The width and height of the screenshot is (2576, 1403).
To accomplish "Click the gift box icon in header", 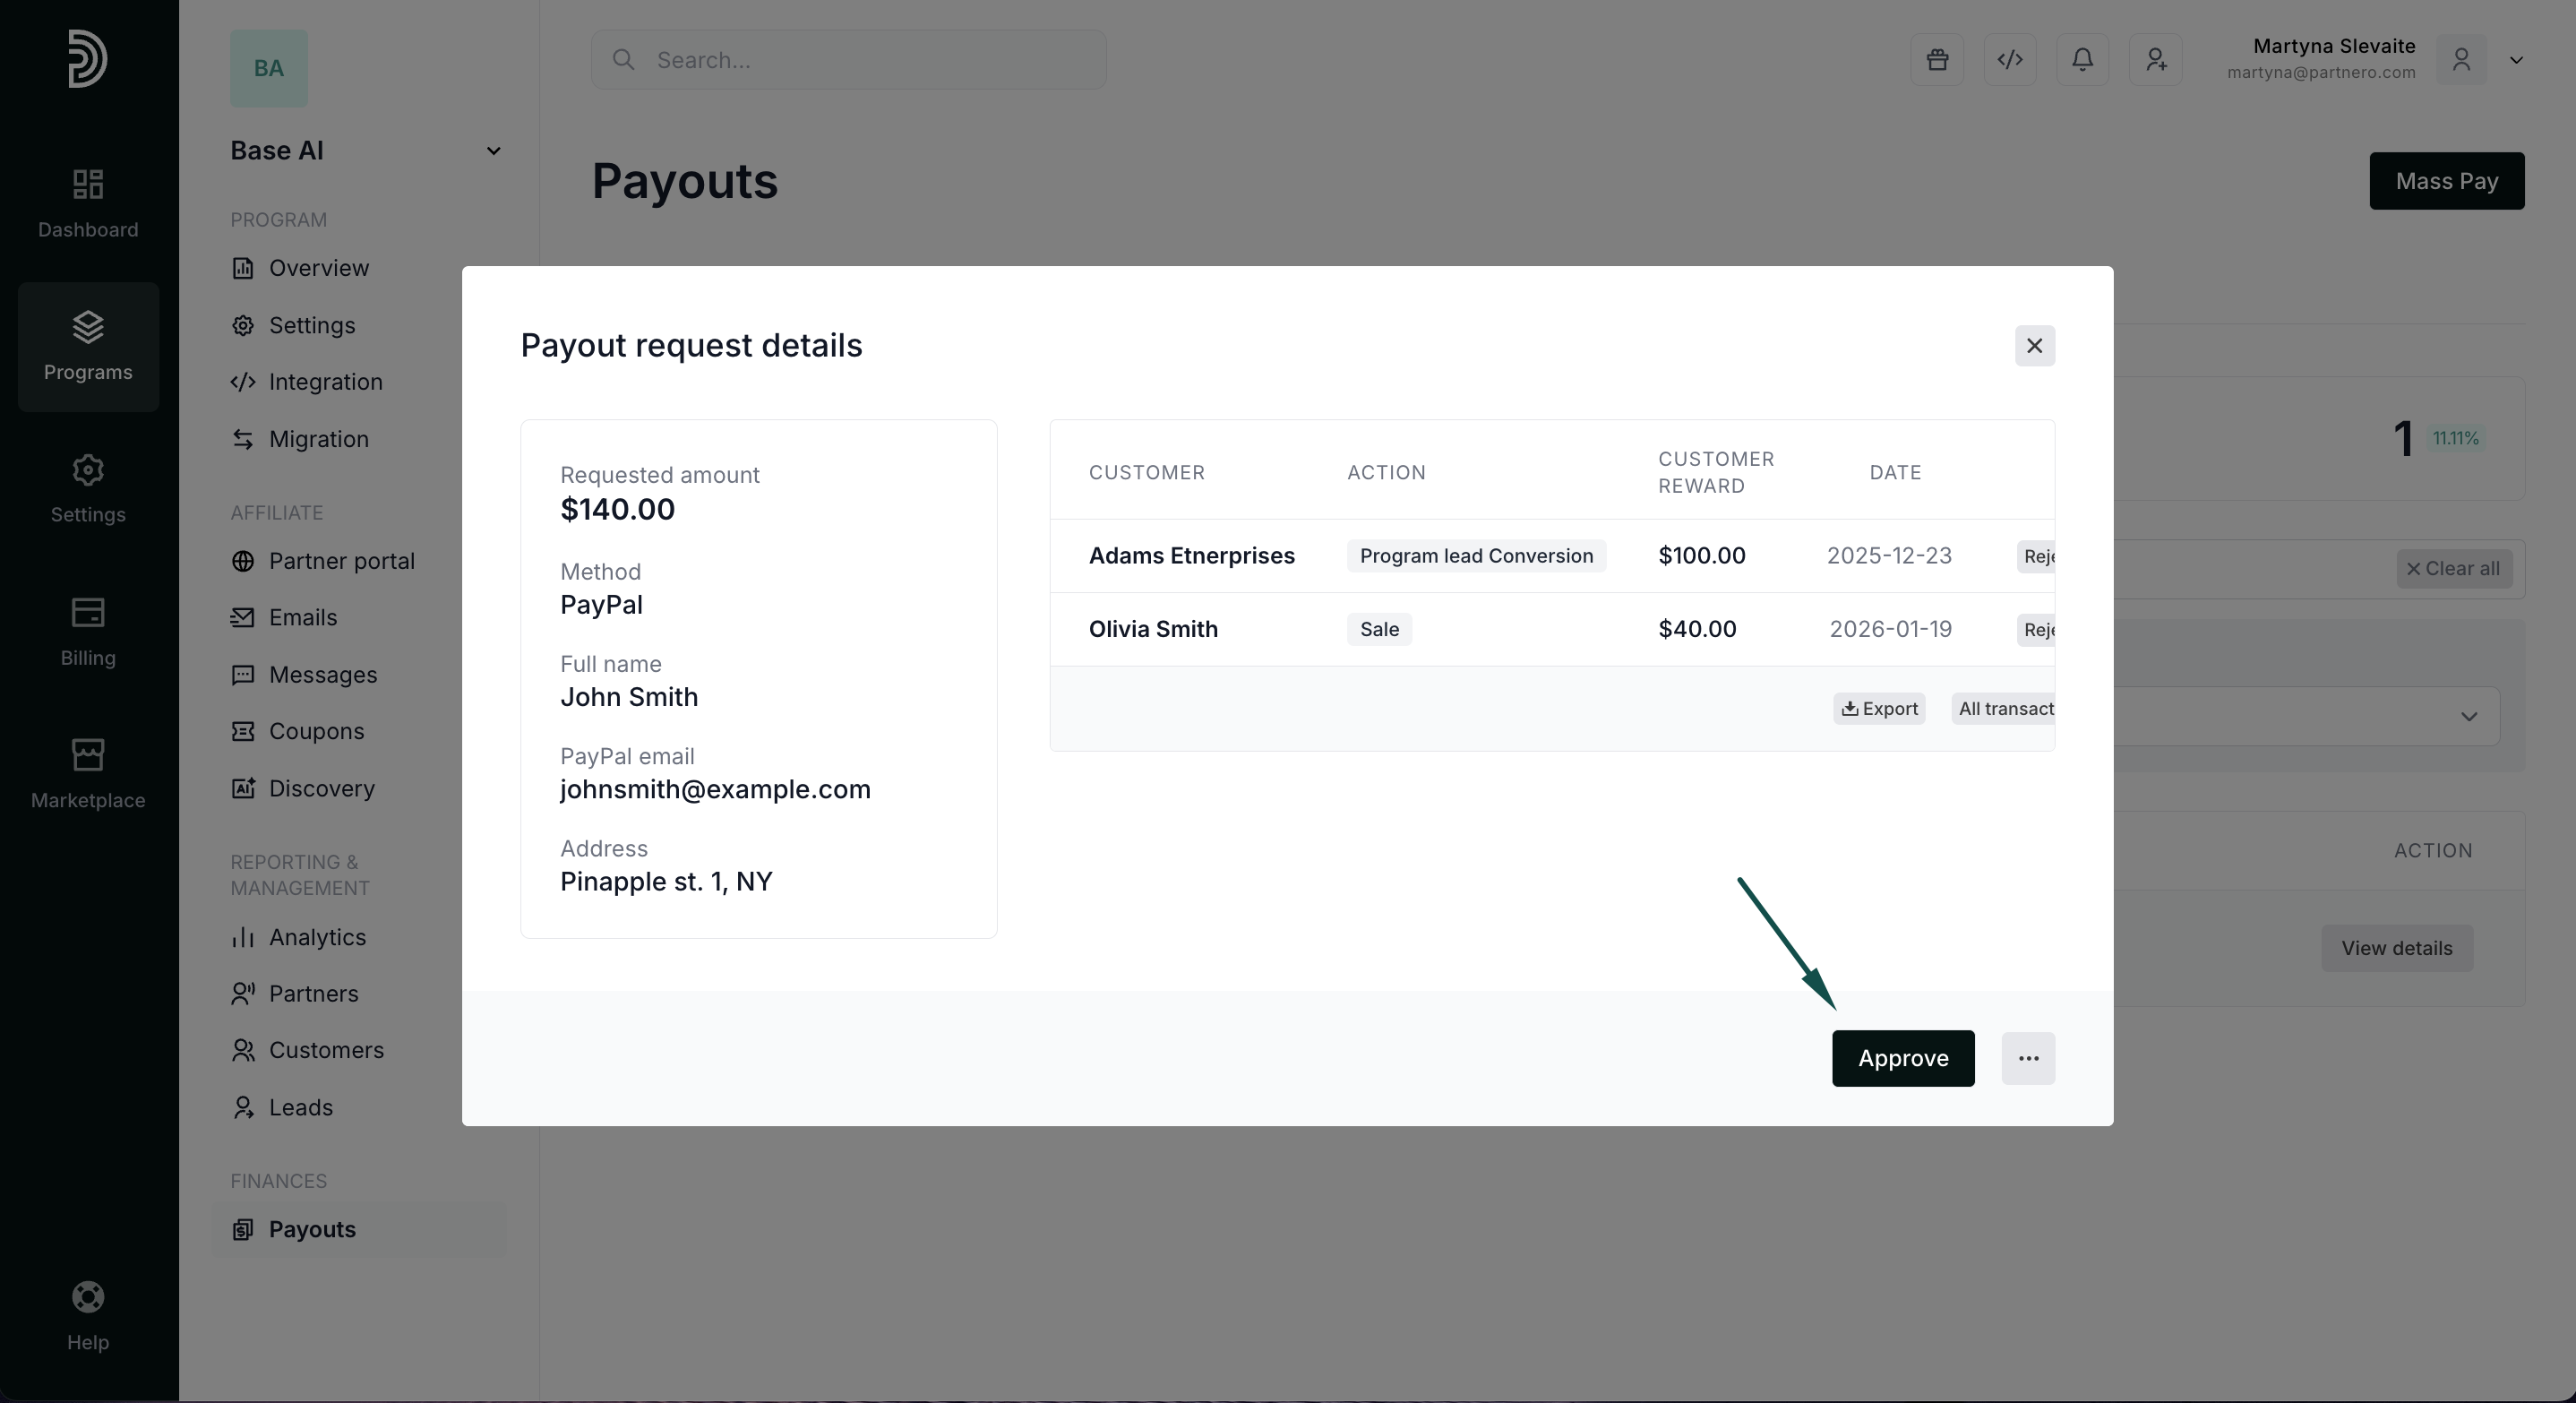I will tap(1937, 60).
